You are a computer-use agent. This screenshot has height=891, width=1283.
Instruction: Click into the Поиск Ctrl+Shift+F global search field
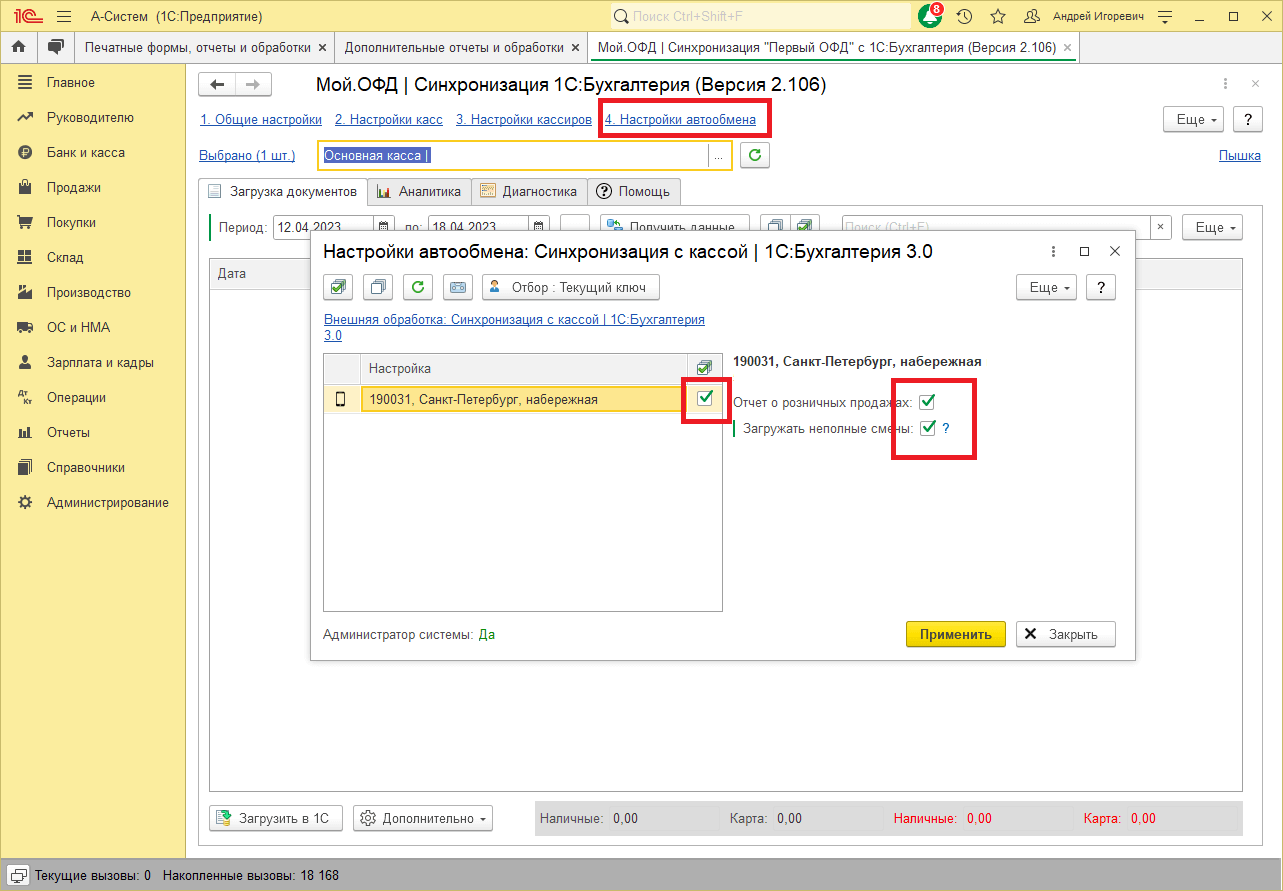pos(761,16)
